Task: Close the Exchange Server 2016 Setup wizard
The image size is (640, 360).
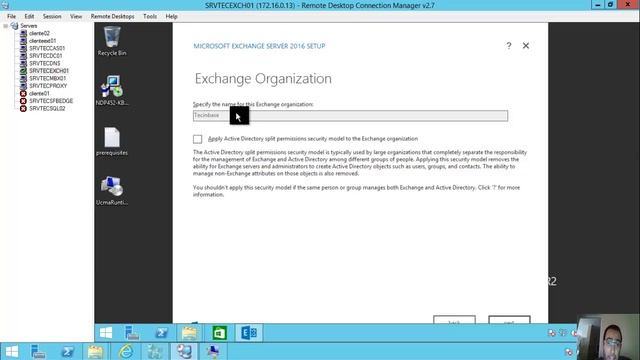Action: 526,46
